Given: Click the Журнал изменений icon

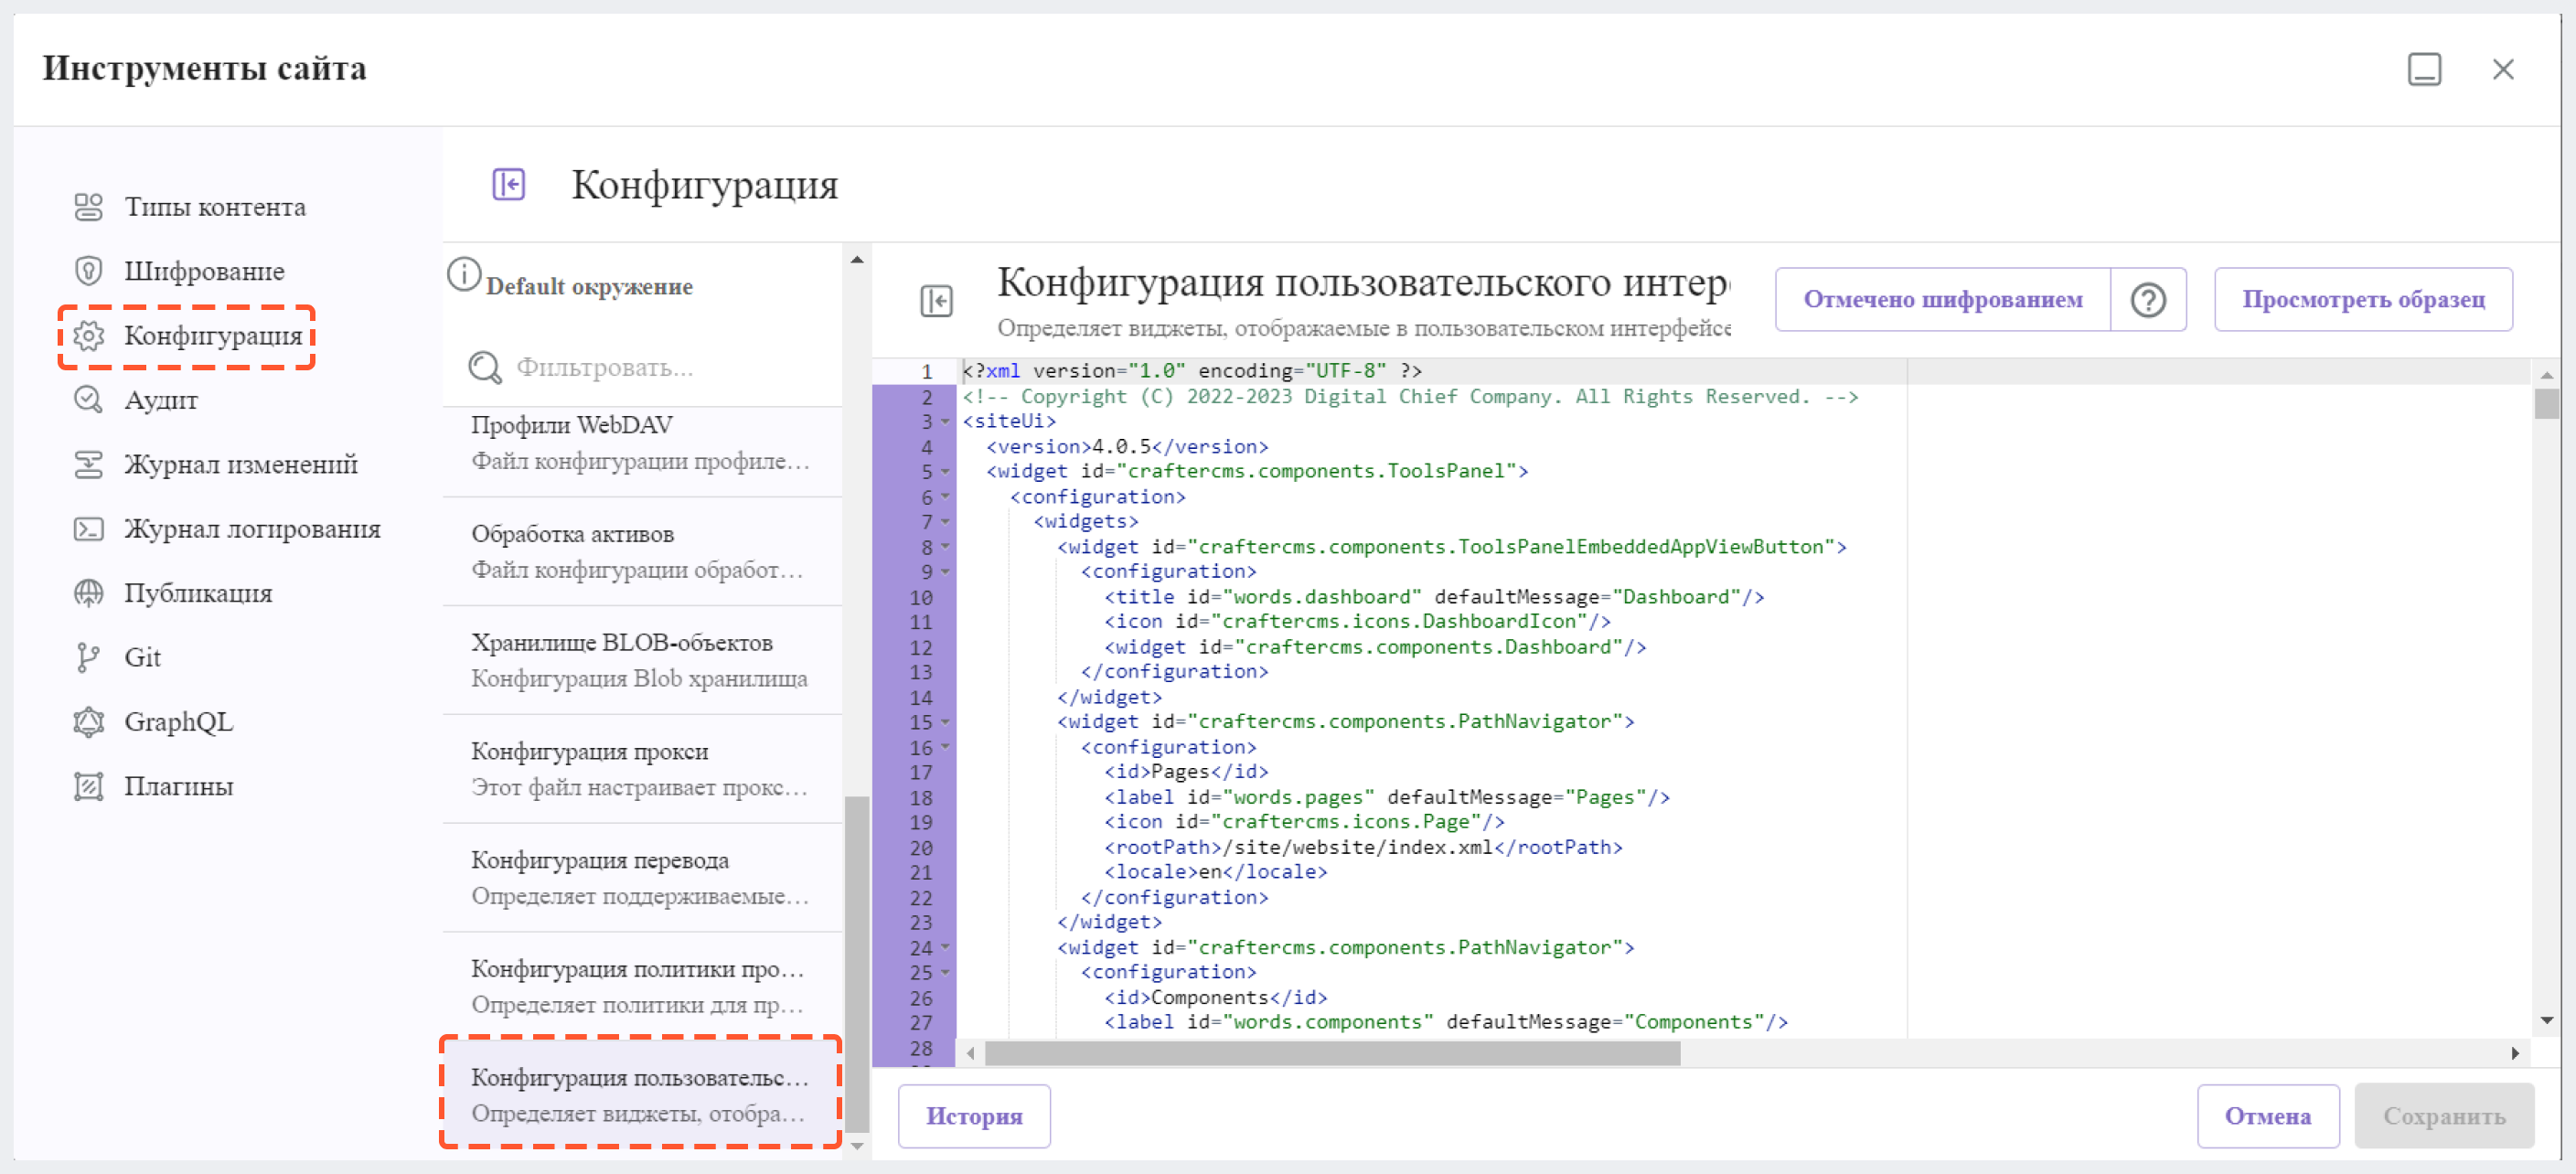Looking at the screenshot, I should [89, 464].
